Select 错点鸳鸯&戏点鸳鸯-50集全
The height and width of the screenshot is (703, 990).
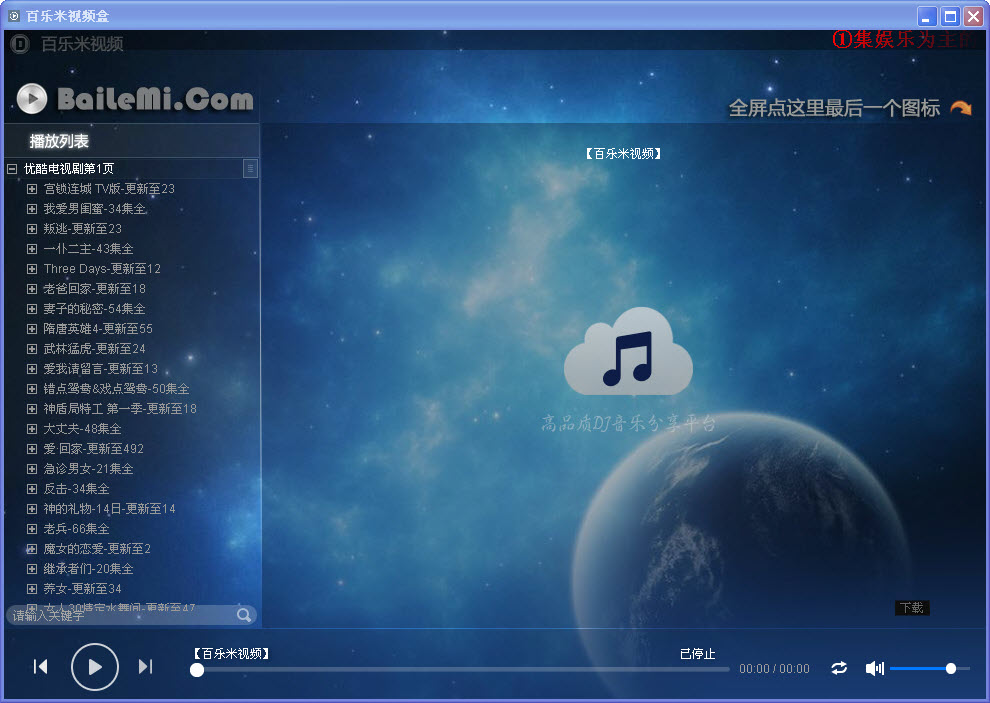pyautogui.click(x=116, y=389)
